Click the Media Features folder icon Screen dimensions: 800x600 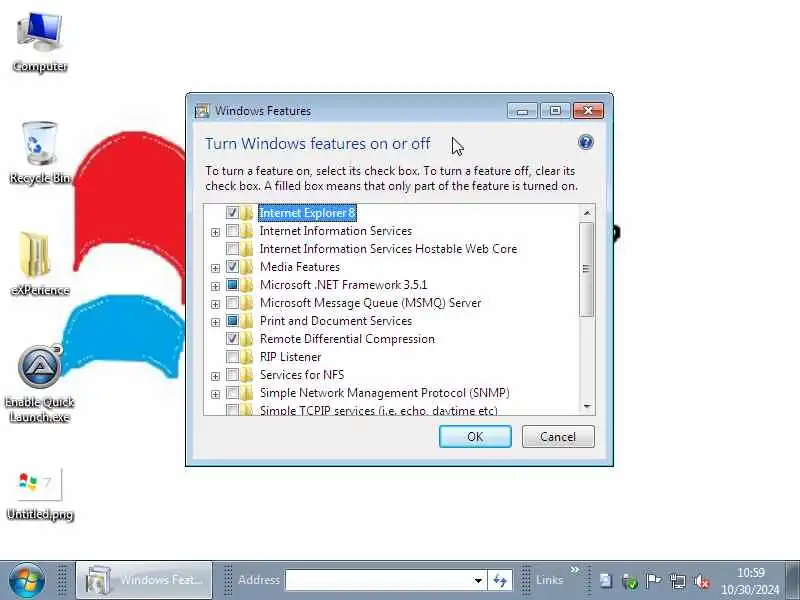pyautogui.click(x=247, y=267)
